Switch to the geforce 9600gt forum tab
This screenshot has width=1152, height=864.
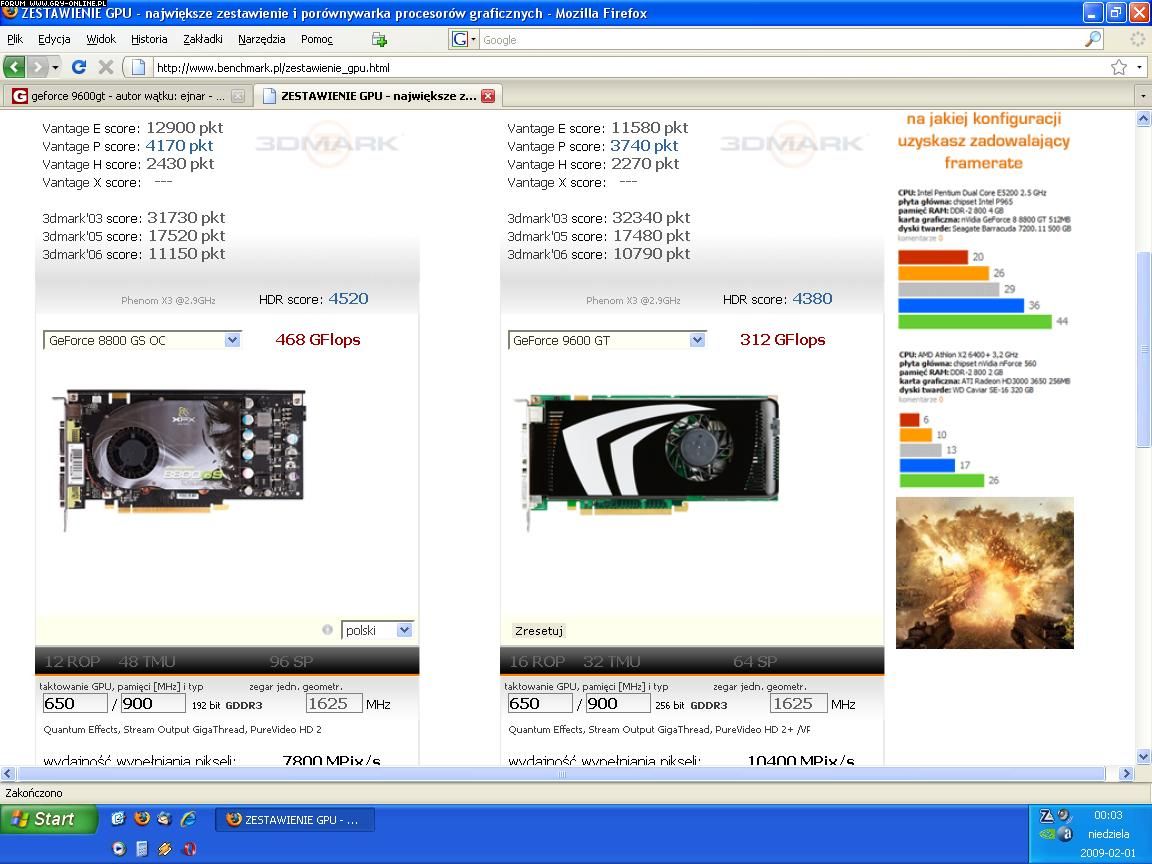(x=125, y=96)
